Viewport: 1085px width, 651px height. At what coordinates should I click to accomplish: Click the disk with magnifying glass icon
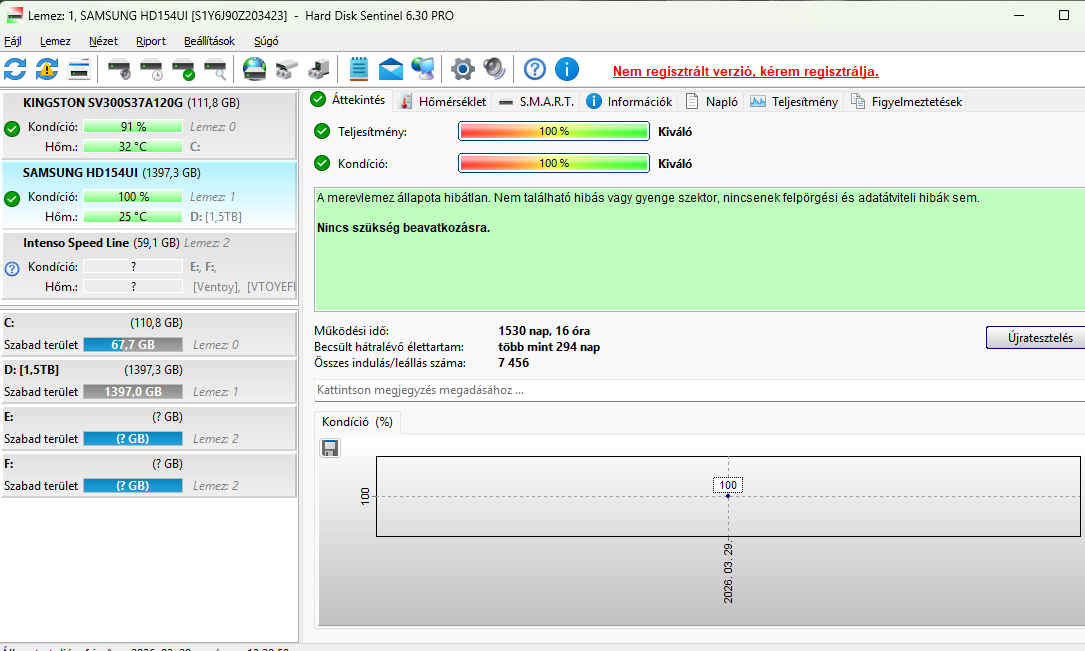[215, 69]
